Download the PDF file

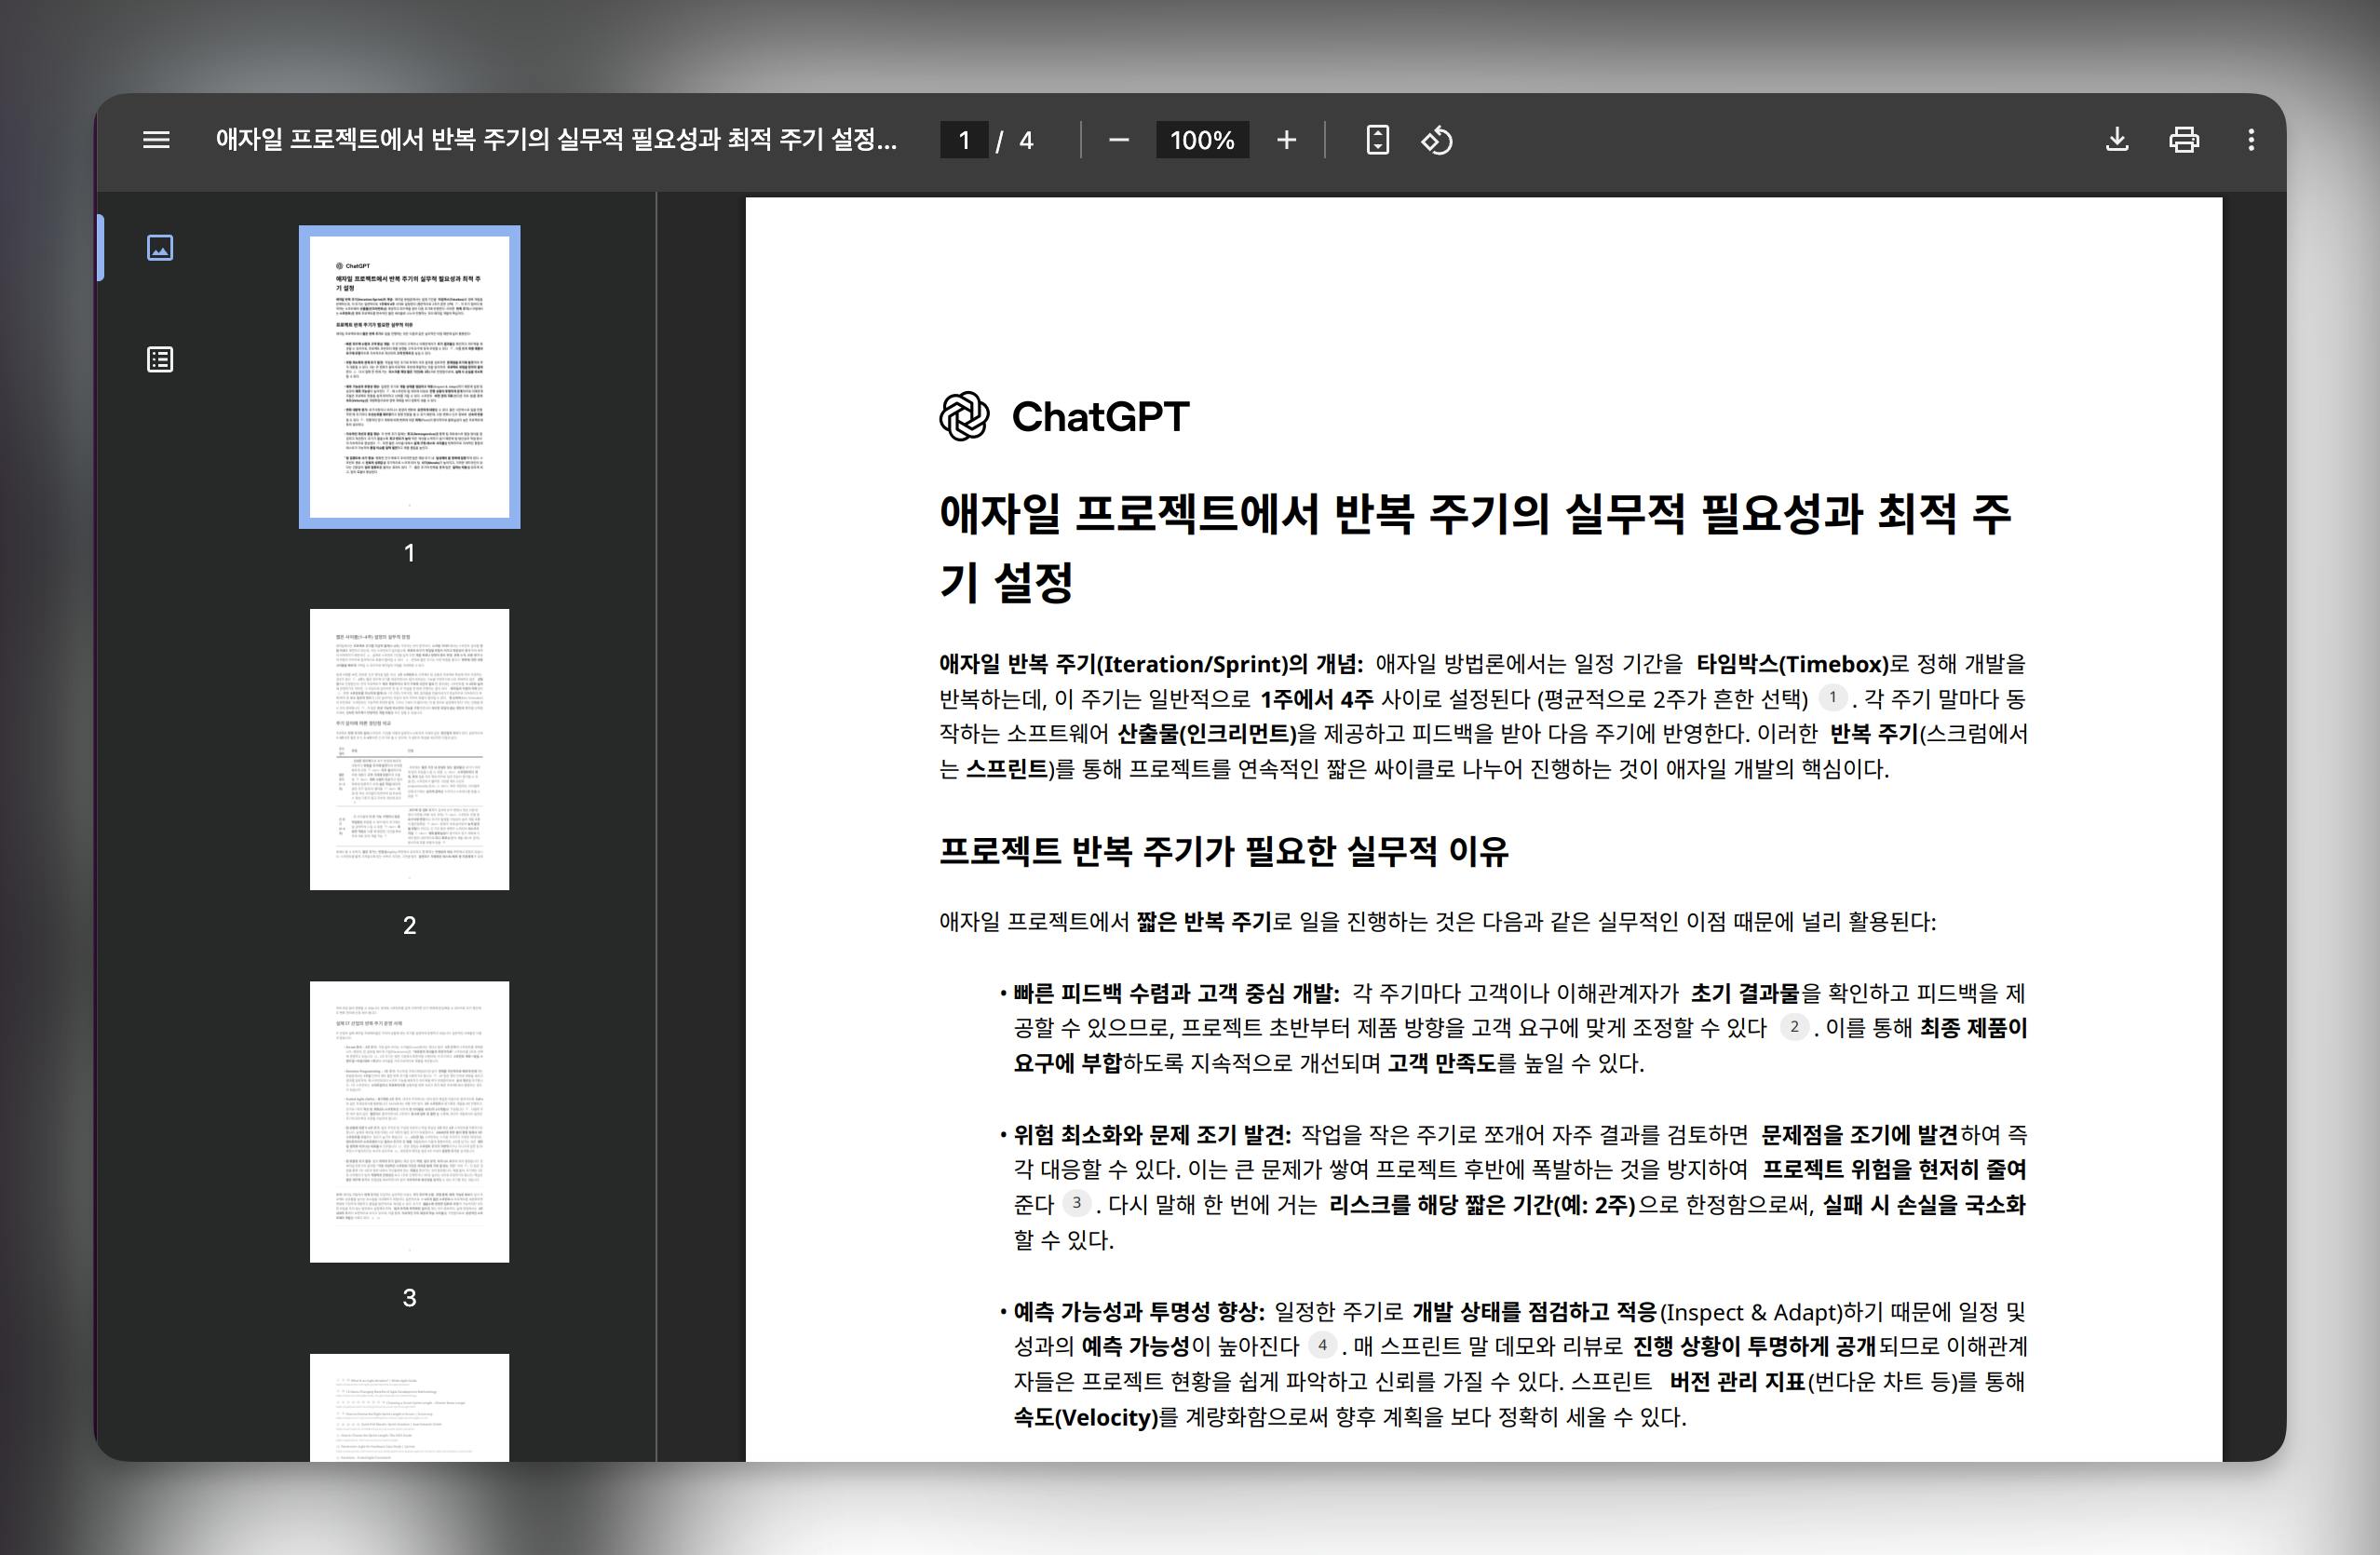point(2117,140)
